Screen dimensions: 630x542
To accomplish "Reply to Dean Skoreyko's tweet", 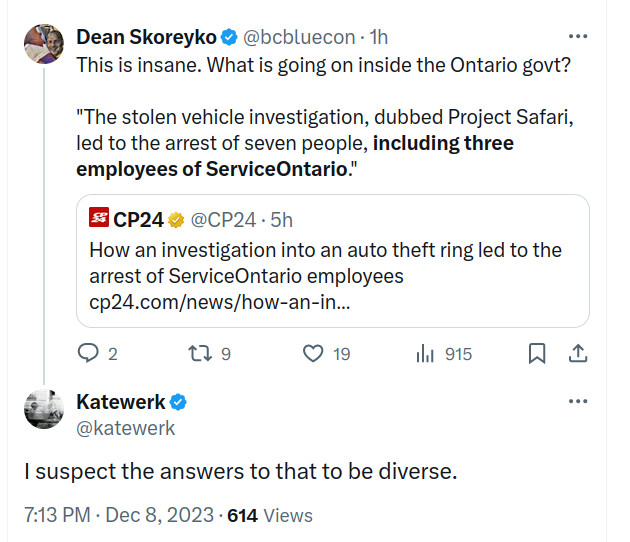I will point(89,353).
